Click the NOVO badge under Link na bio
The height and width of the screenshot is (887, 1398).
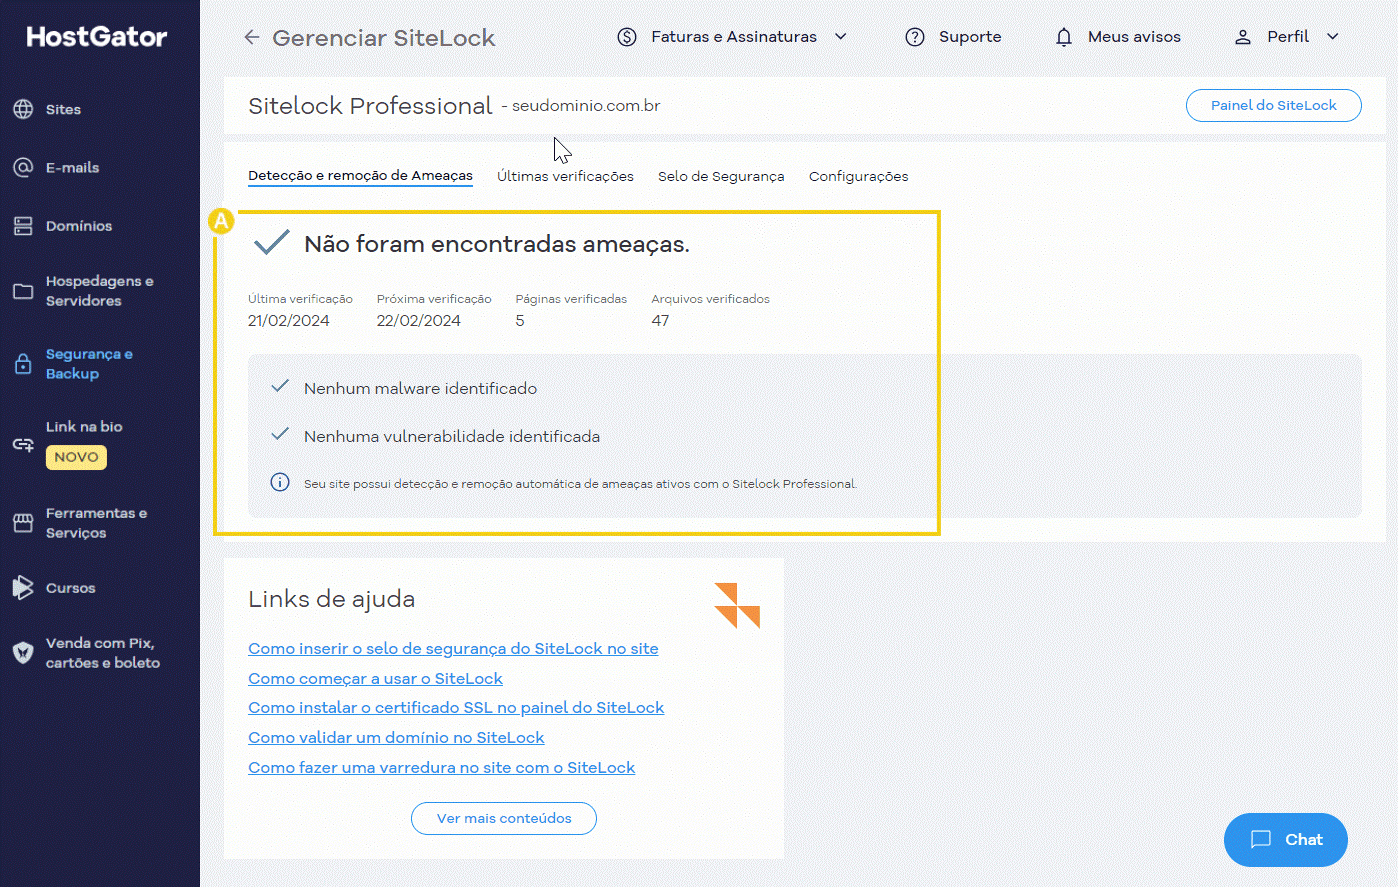(76, 457)
